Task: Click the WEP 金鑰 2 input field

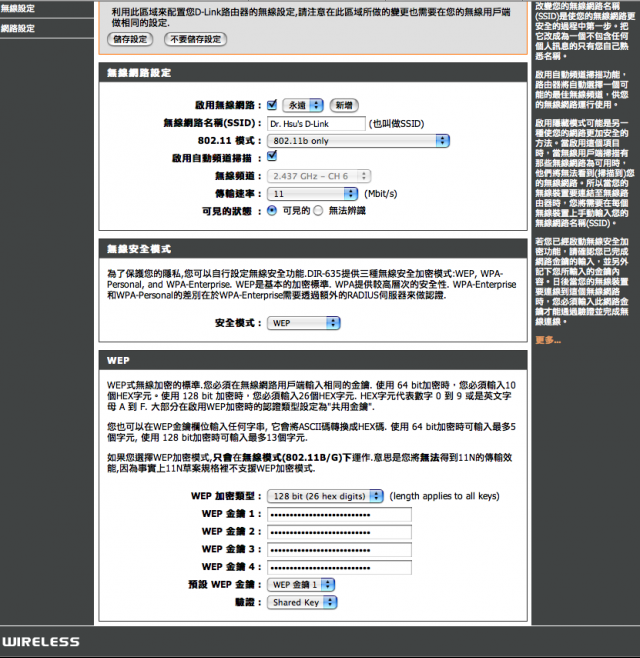Action: point(340,532)
